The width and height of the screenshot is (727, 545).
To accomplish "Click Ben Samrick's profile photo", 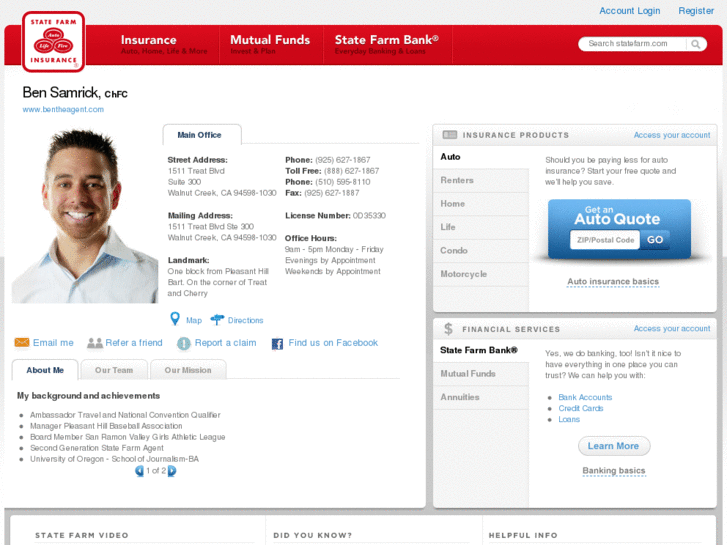I will [85, 216].
